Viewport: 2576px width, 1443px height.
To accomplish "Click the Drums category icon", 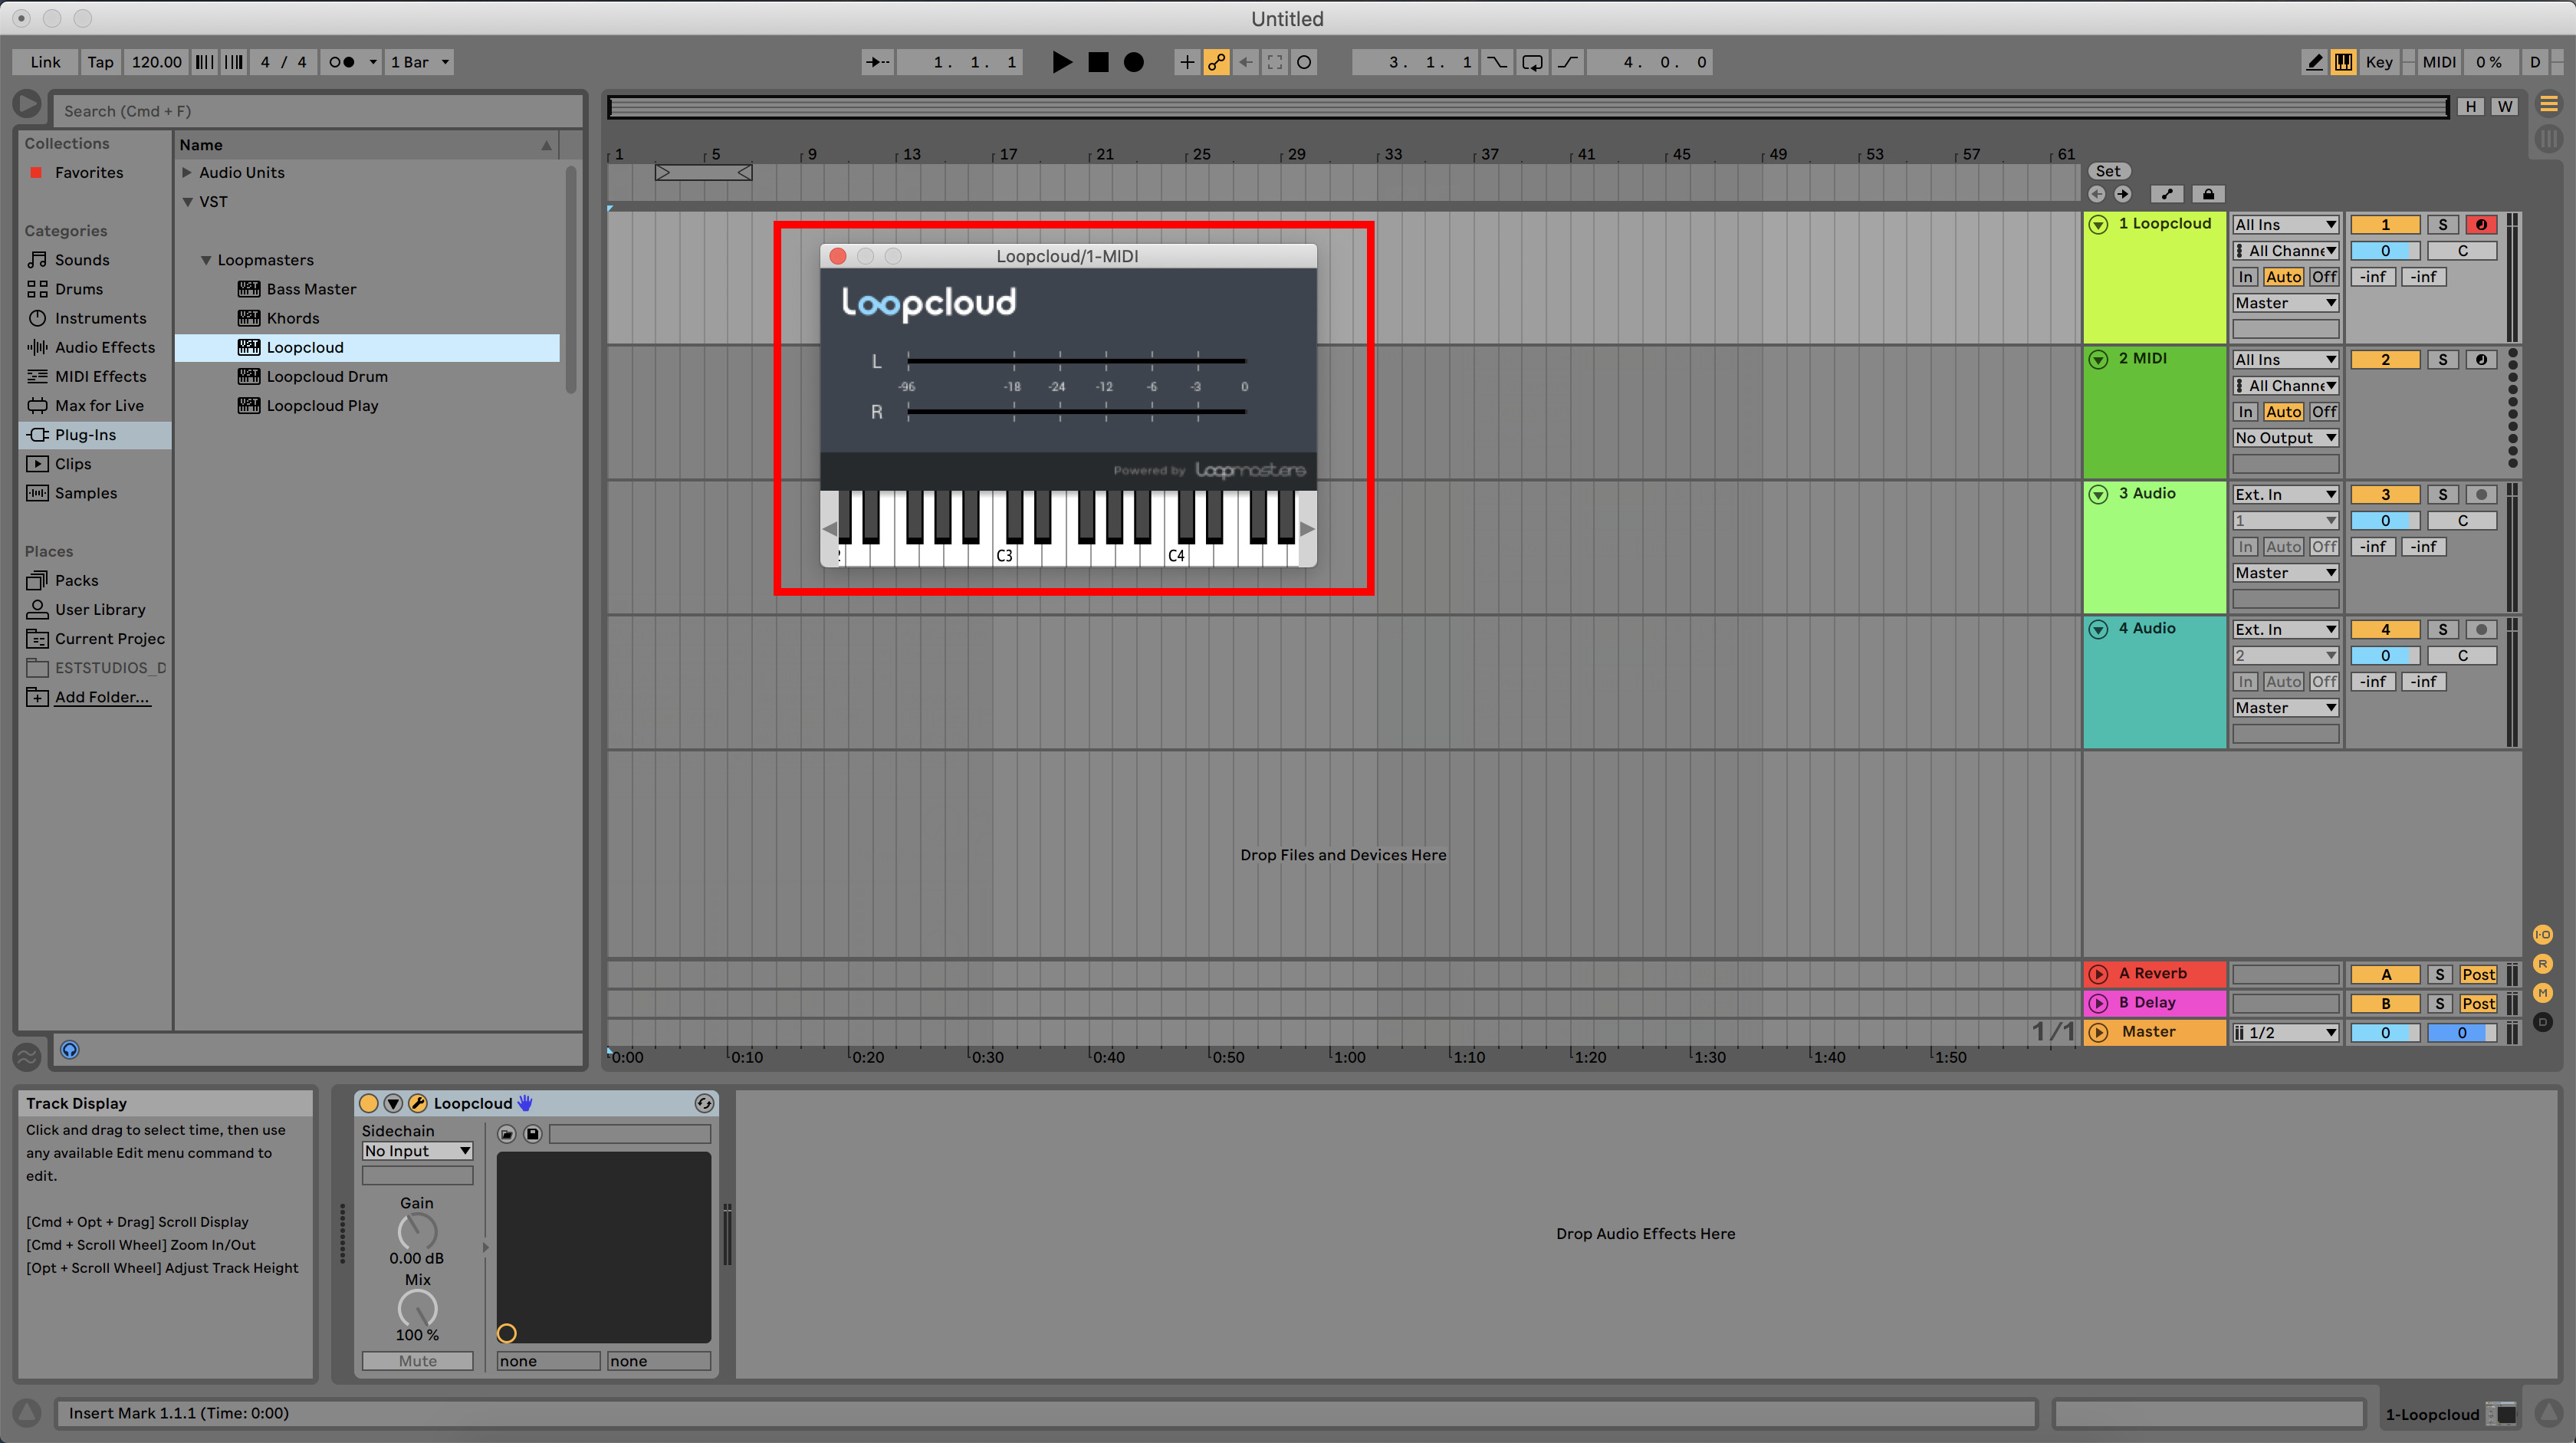I will tap(37, 288).
